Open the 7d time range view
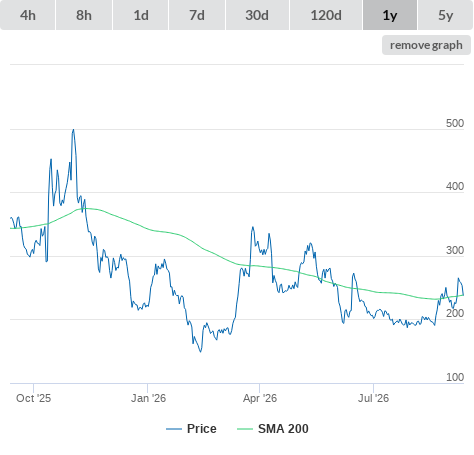The width and height of the screenshot is (474, 455). point(197,15)
